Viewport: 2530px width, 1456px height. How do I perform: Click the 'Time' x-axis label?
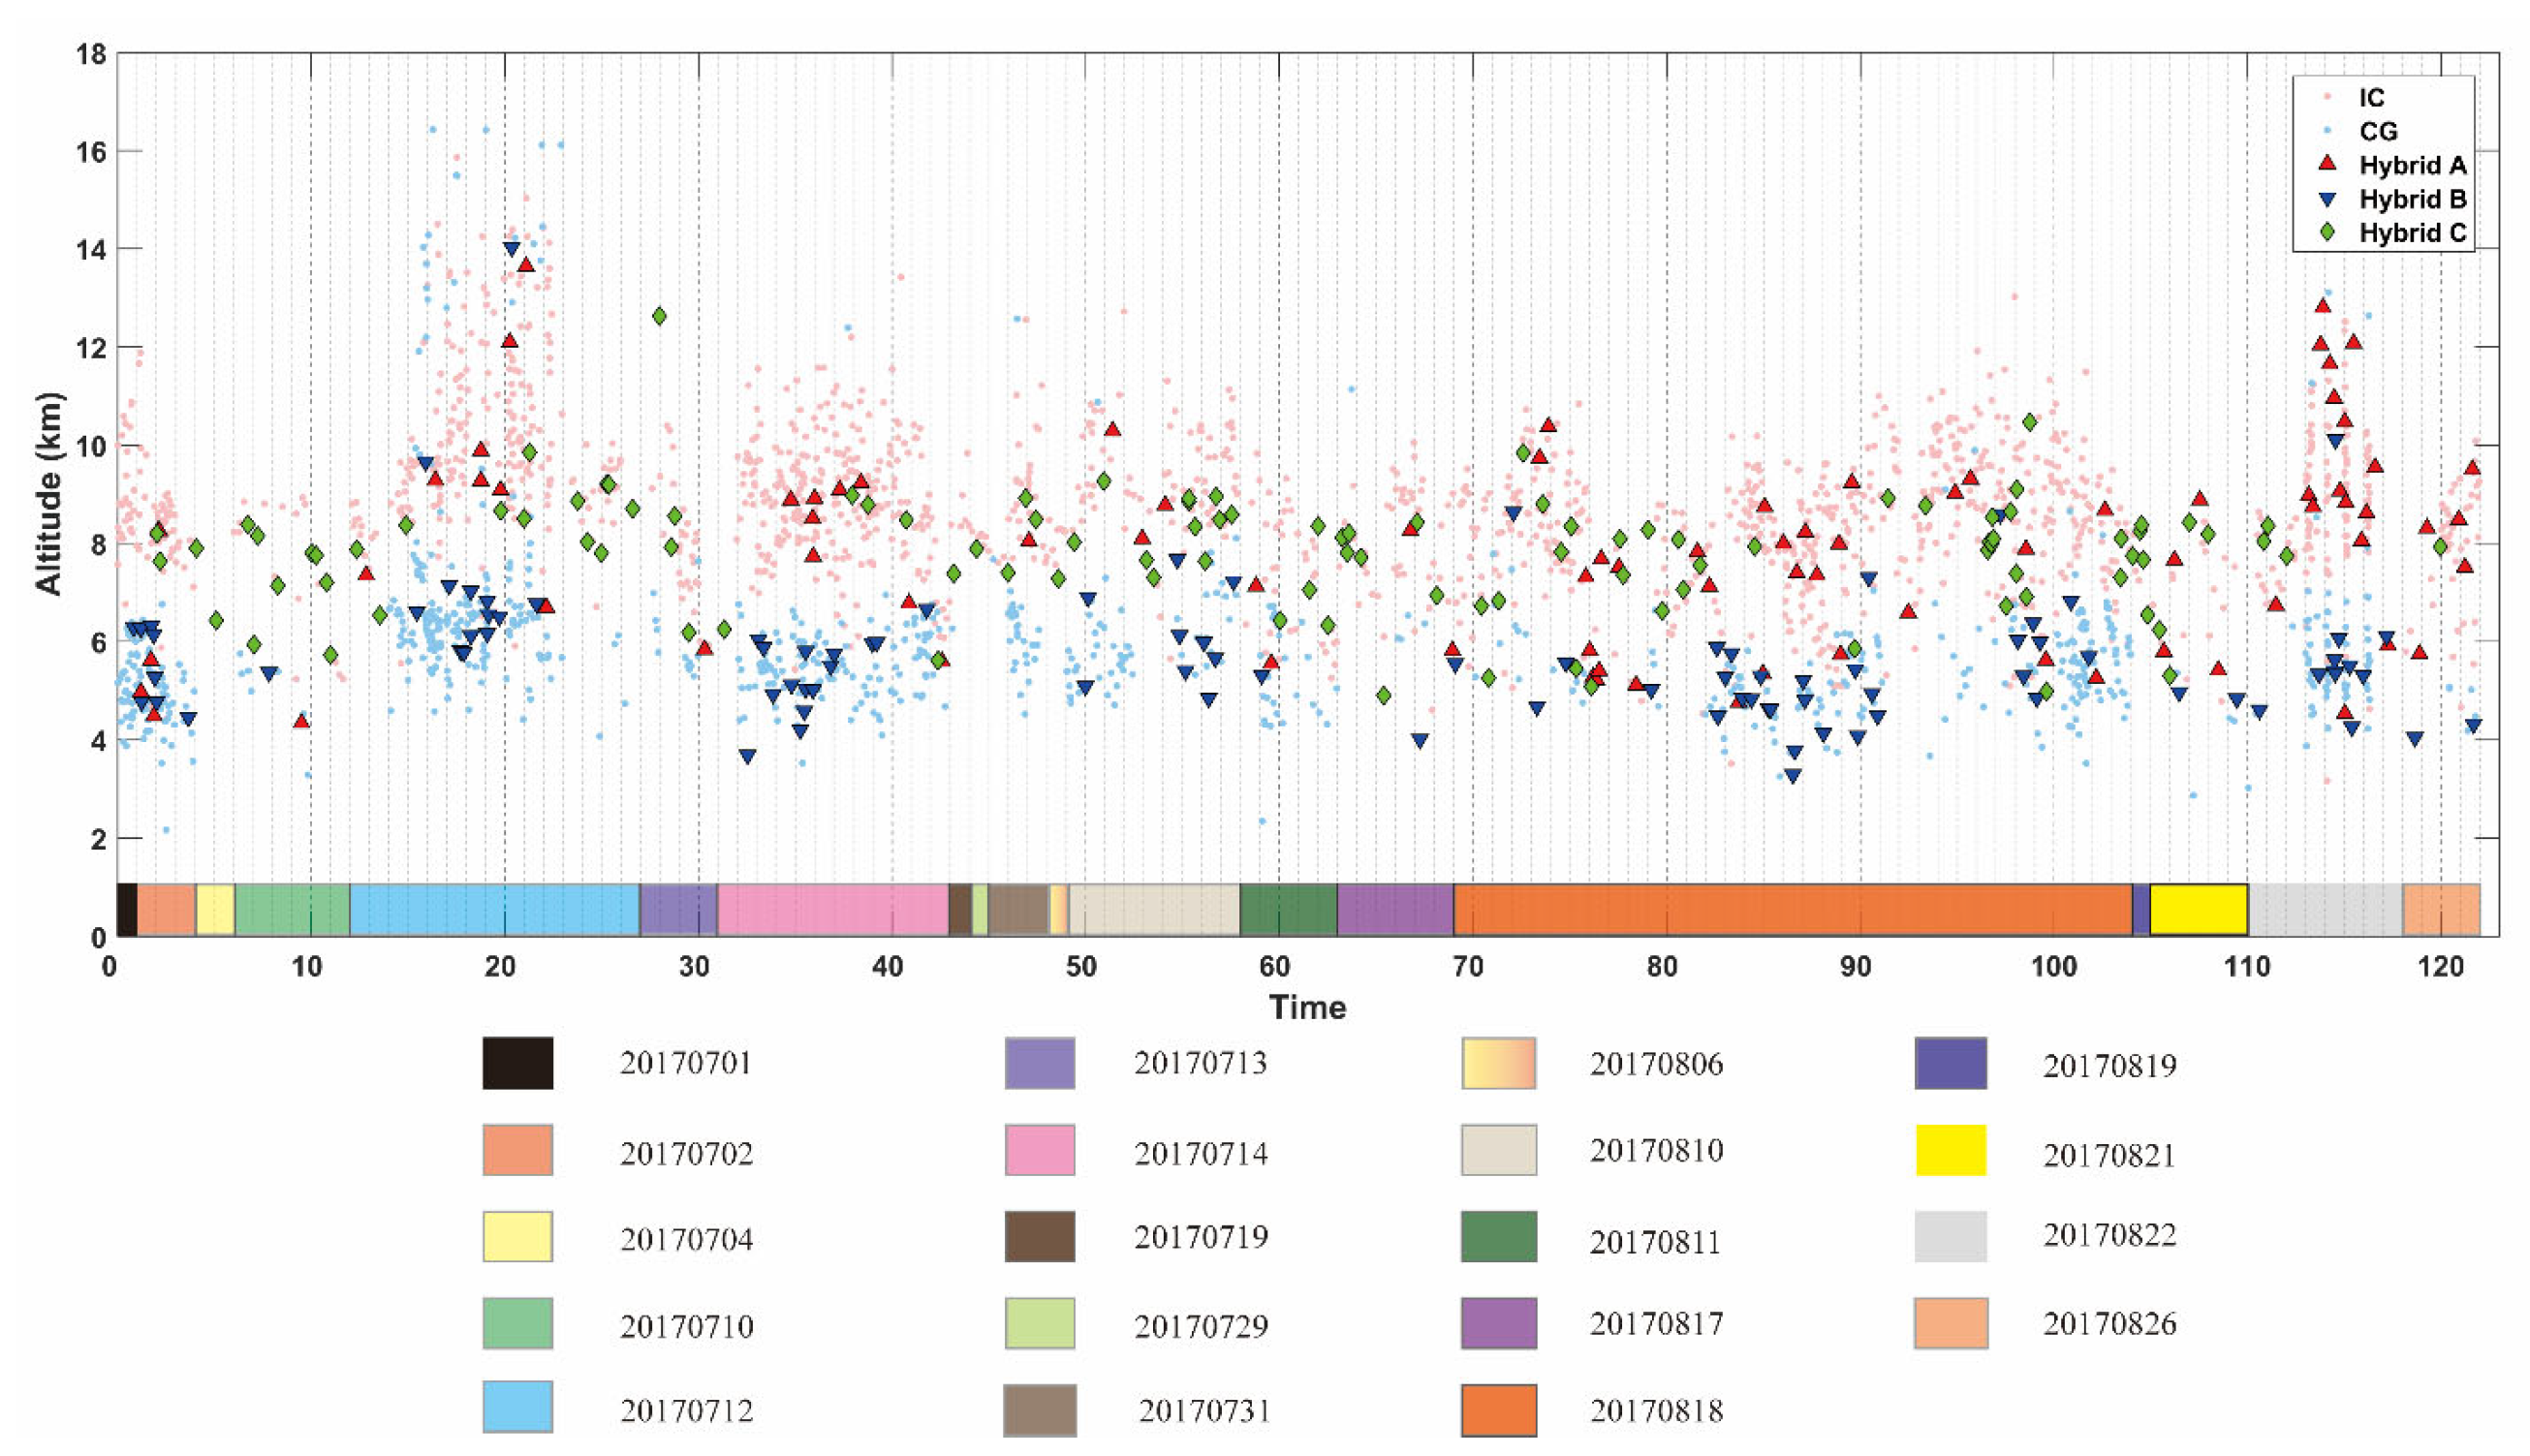pos(1307,1007)
